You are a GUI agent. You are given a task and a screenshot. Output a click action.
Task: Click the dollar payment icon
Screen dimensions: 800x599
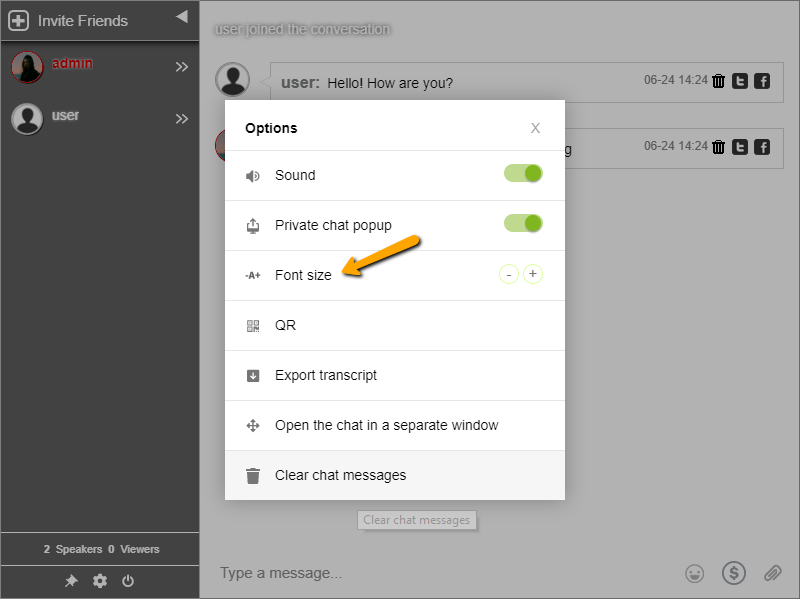point(733,572)
